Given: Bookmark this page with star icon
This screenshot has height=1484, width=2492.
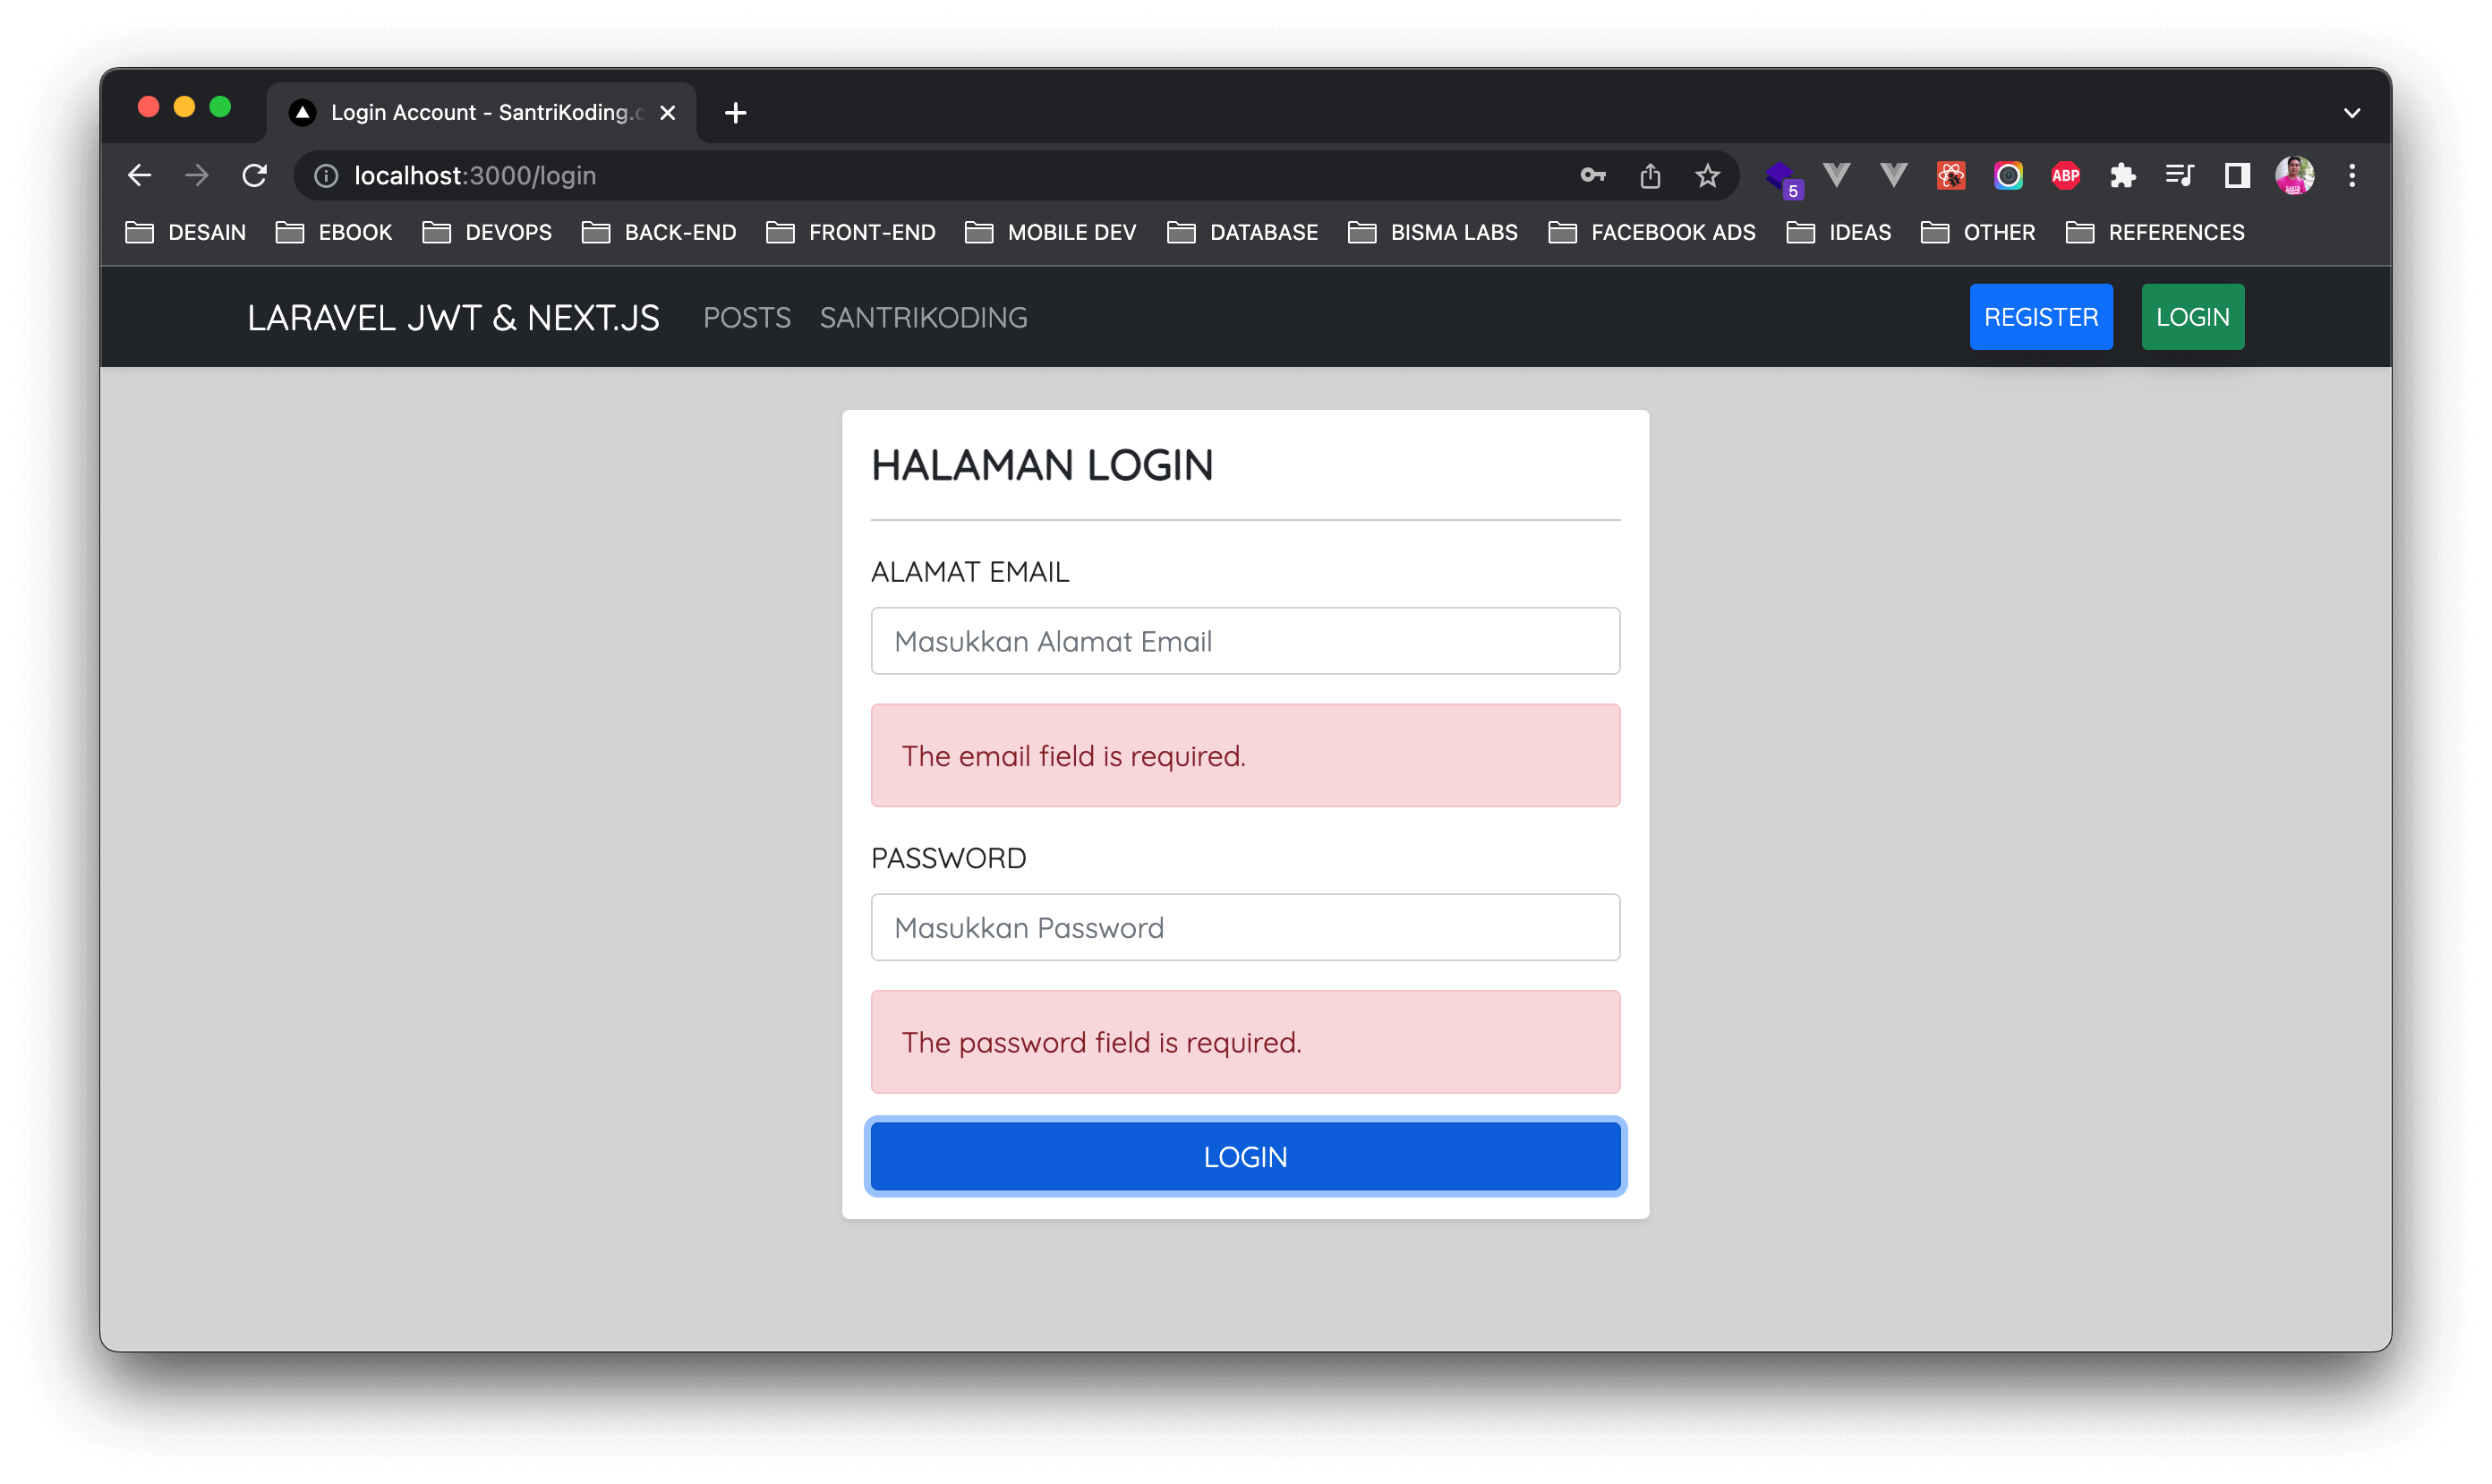Looking at the screenshot, I should [1707, 176].
